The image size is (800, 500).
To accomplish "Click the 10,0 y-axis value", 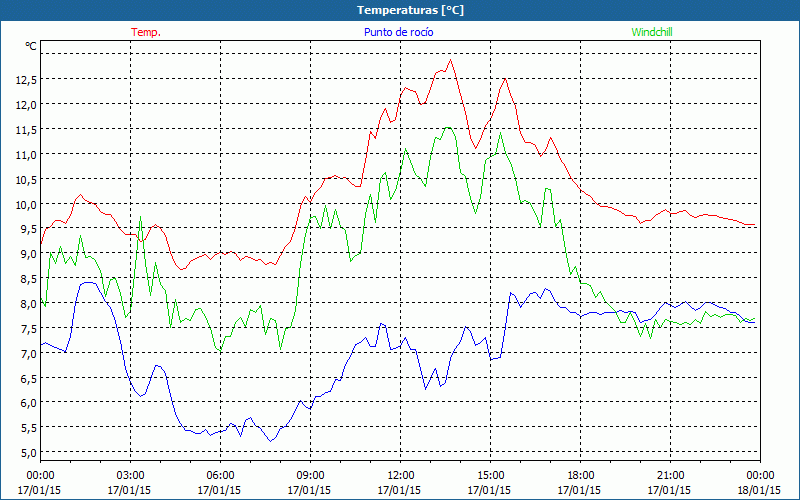I will coord(26,204).
